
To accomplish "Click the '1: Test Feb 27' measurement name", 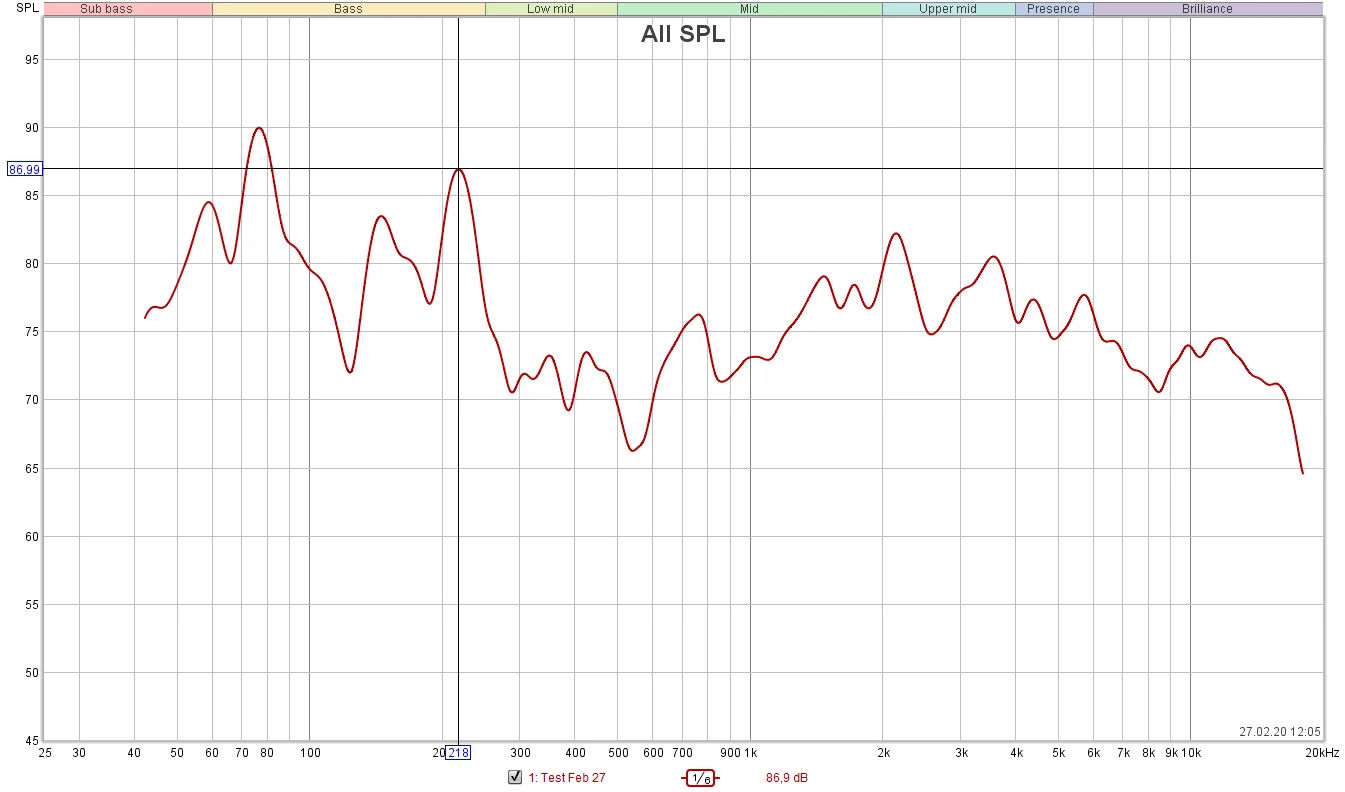I will pos(568,777).
